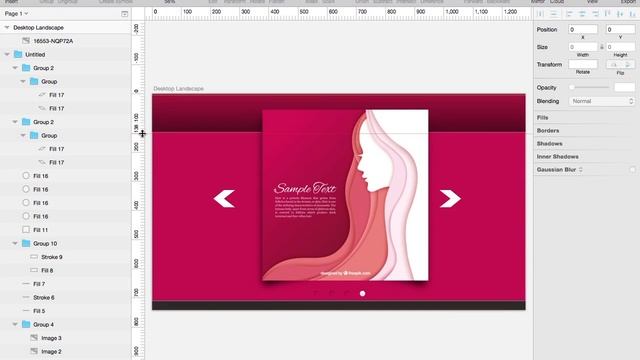Click the folder icon of Group 10
This screenshot has width=640, height=360.
26,243
